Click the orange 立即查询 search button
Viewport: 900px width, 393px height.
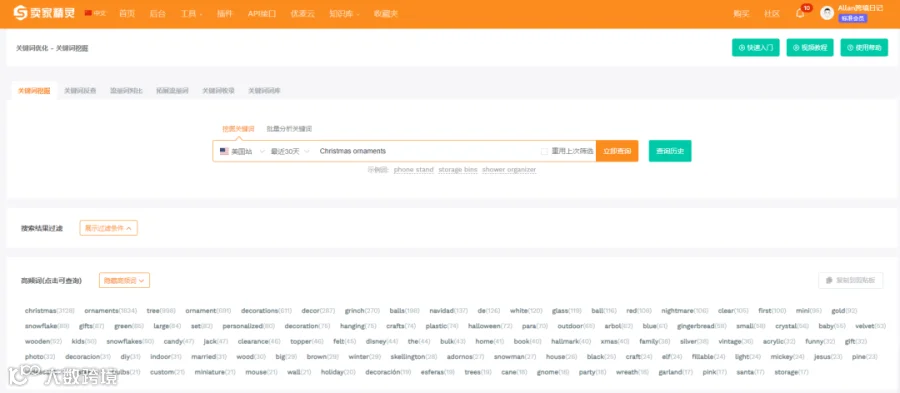pyautogui.click(x=617, y=151)
